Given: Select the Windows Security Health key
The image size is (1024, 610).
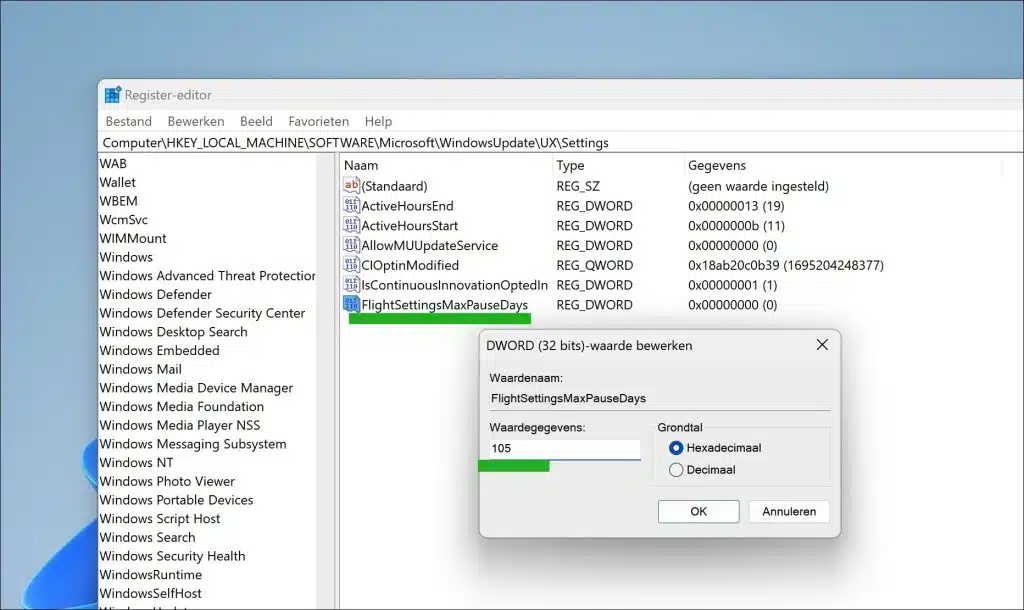Looking at the screenshot, I should point(172,556).
